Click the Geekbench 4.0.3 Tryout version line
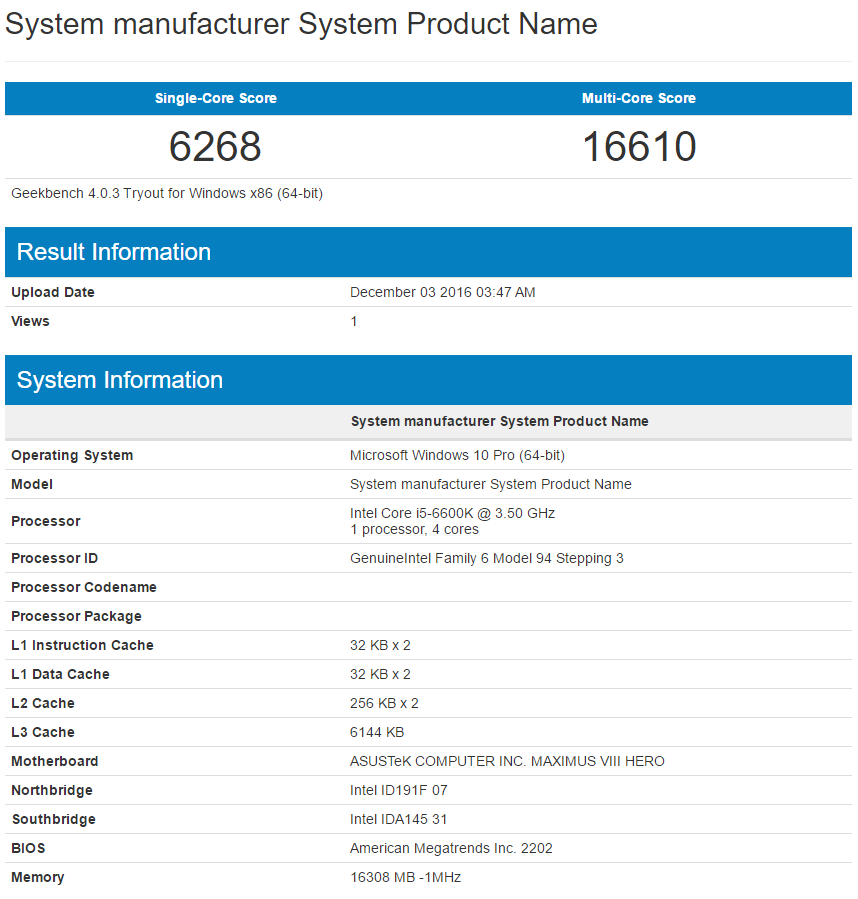Screen dimensions: 858x899 167,194
